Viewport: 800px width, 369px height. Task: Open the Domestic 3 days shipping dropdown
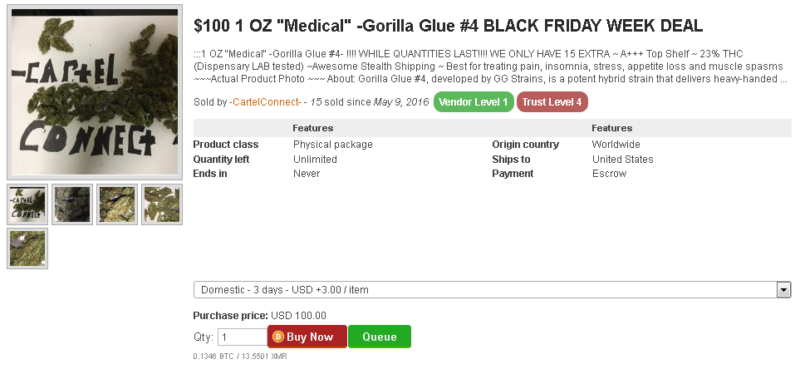click(492, 290)
